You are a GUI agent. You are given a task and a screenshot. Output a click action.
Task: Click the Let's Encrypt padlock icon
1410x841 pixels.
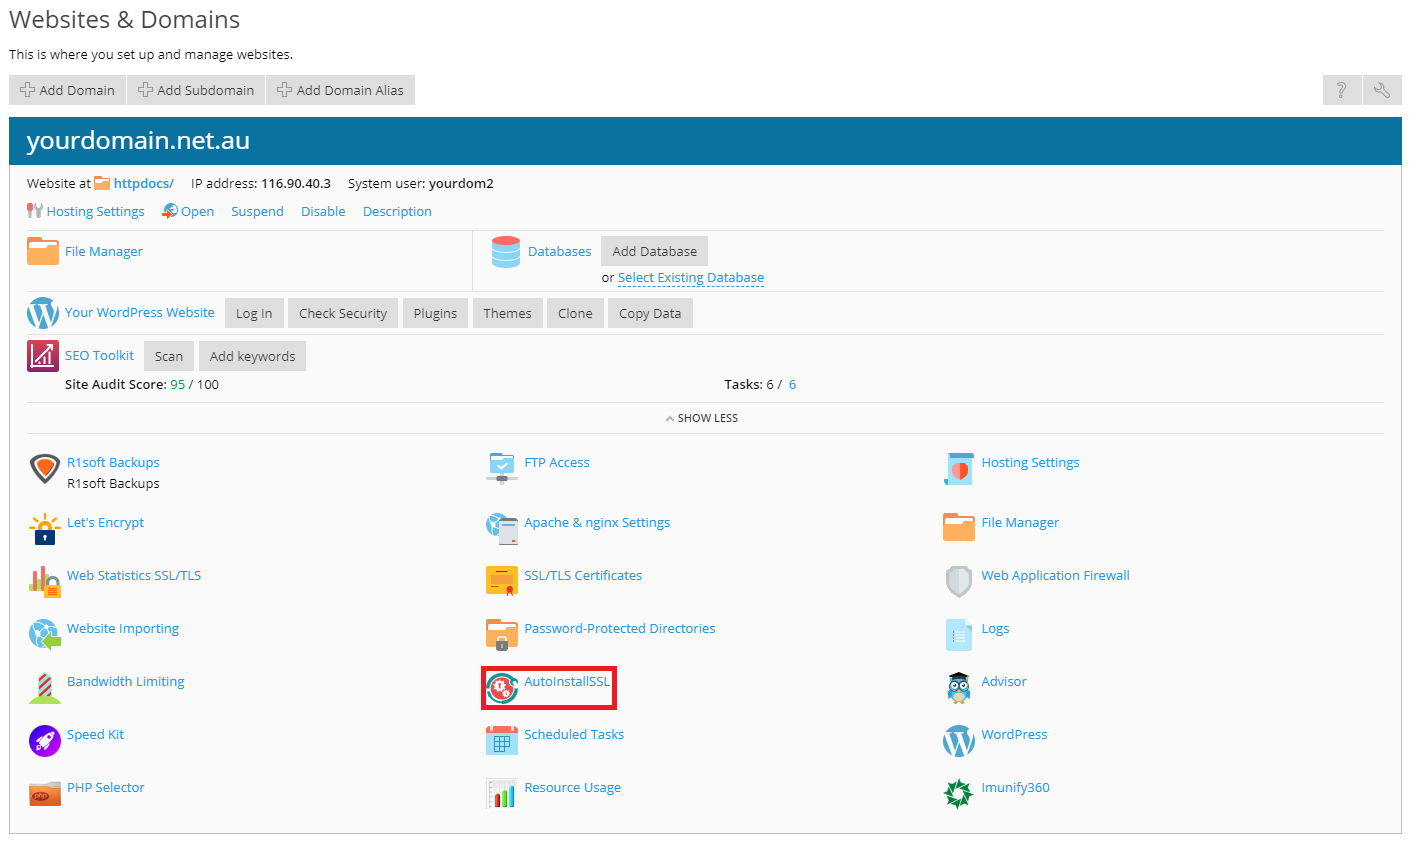click(x=45, y=529)
